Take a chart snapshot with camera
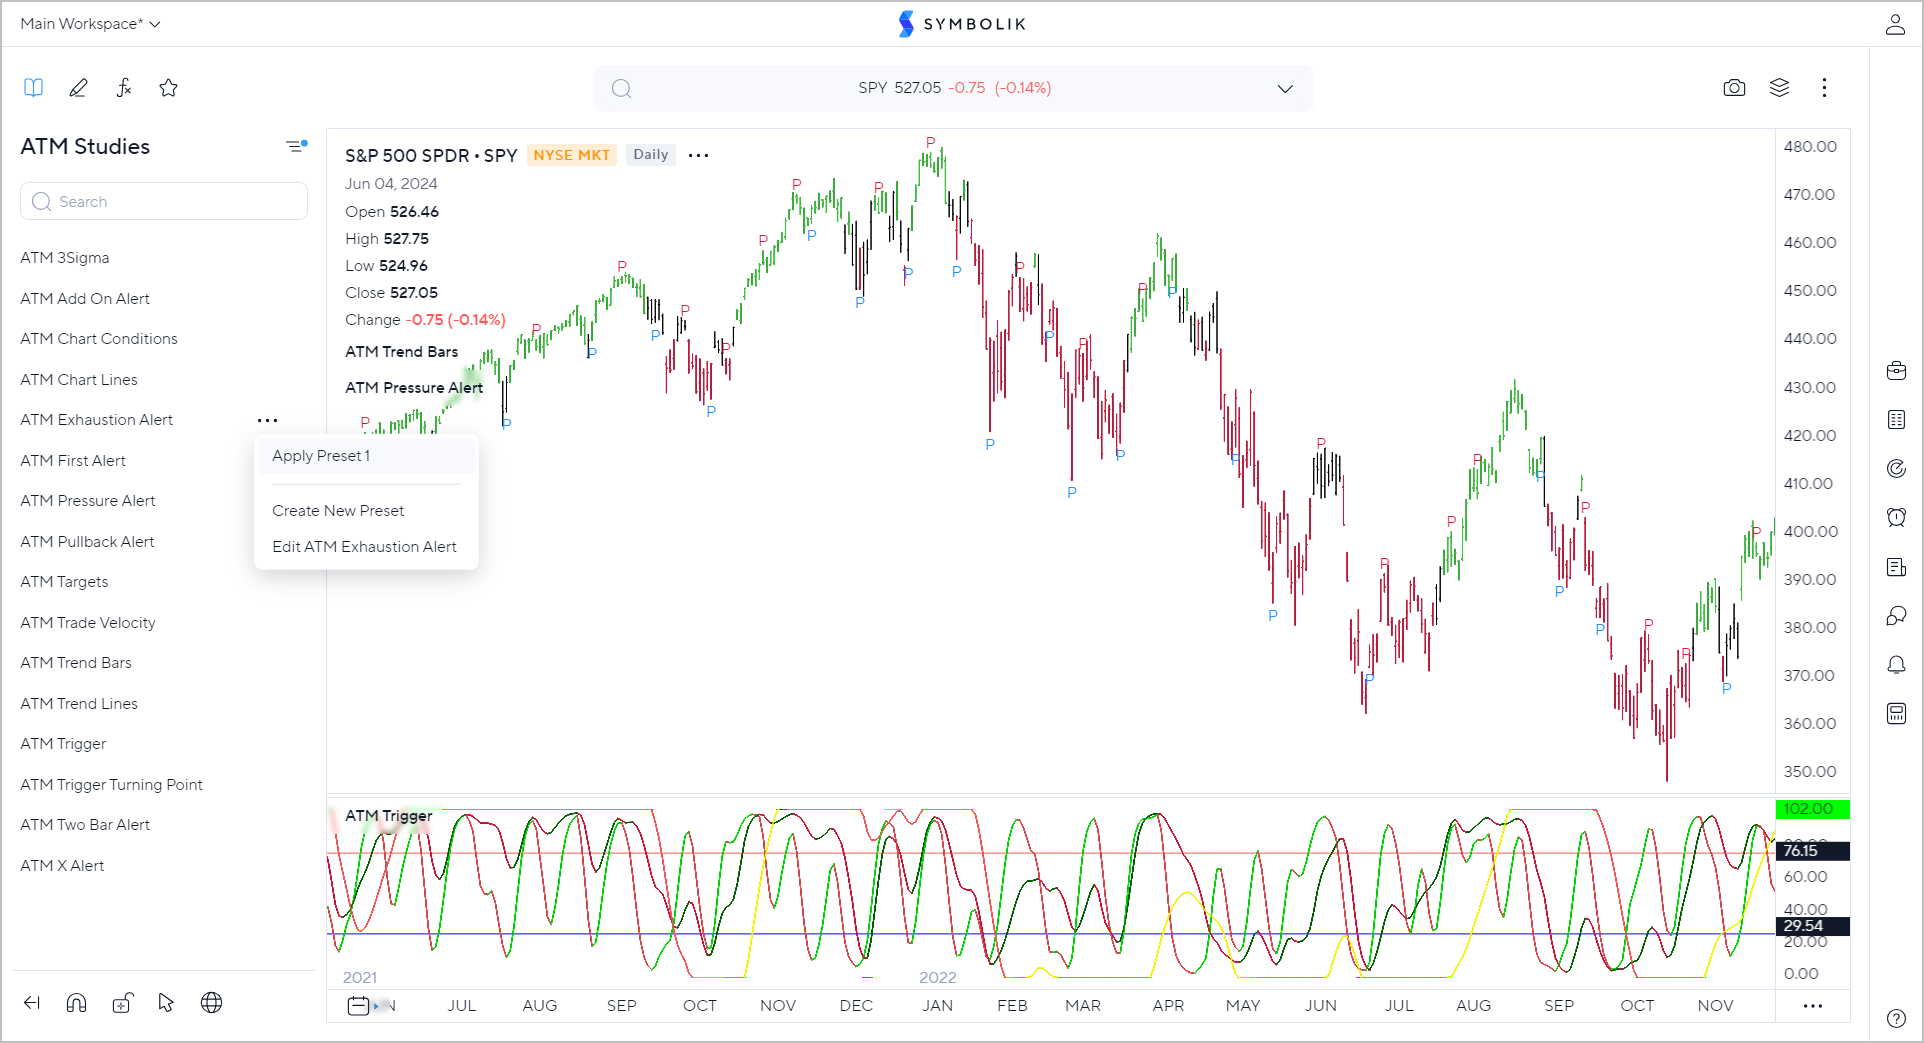1924x1043 pixels. click(1734, 88)
